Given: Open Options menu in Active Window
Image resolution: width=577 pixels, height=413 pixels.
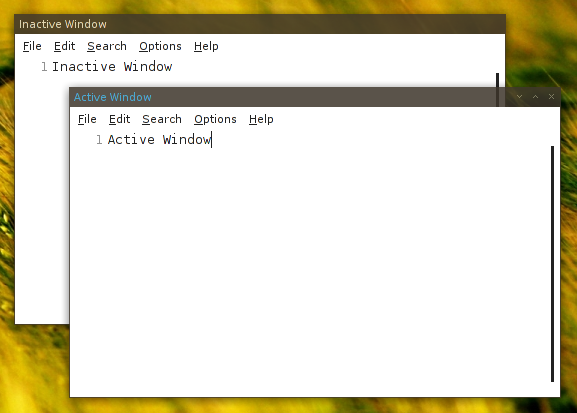Looking at the screenshot, I should 215,119.
